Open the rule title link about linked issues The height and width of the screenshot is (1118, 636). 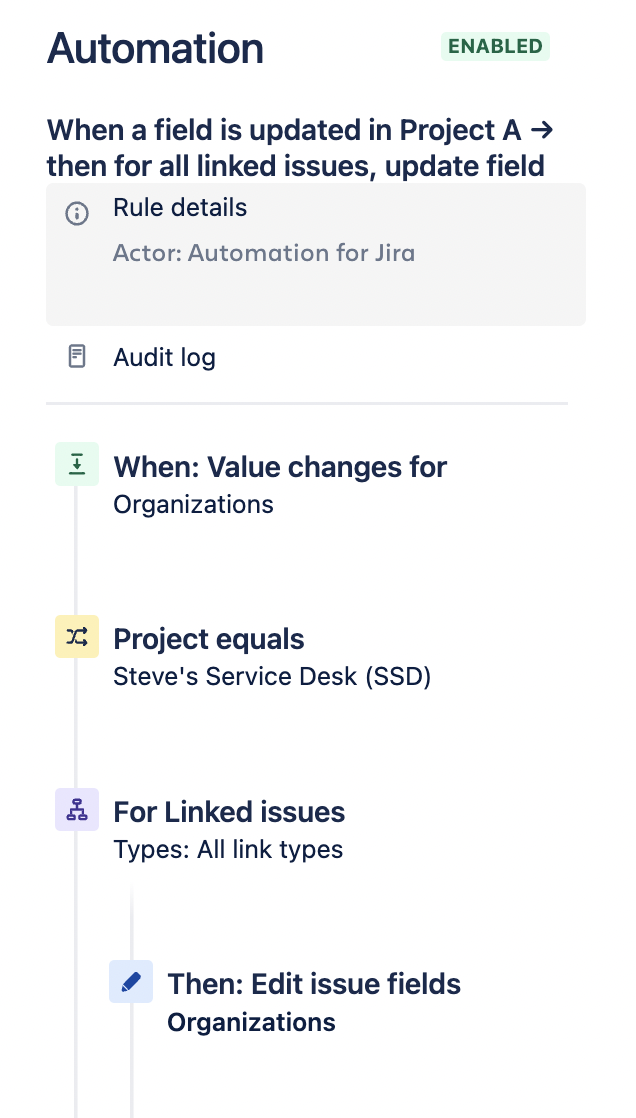[298, 148]
